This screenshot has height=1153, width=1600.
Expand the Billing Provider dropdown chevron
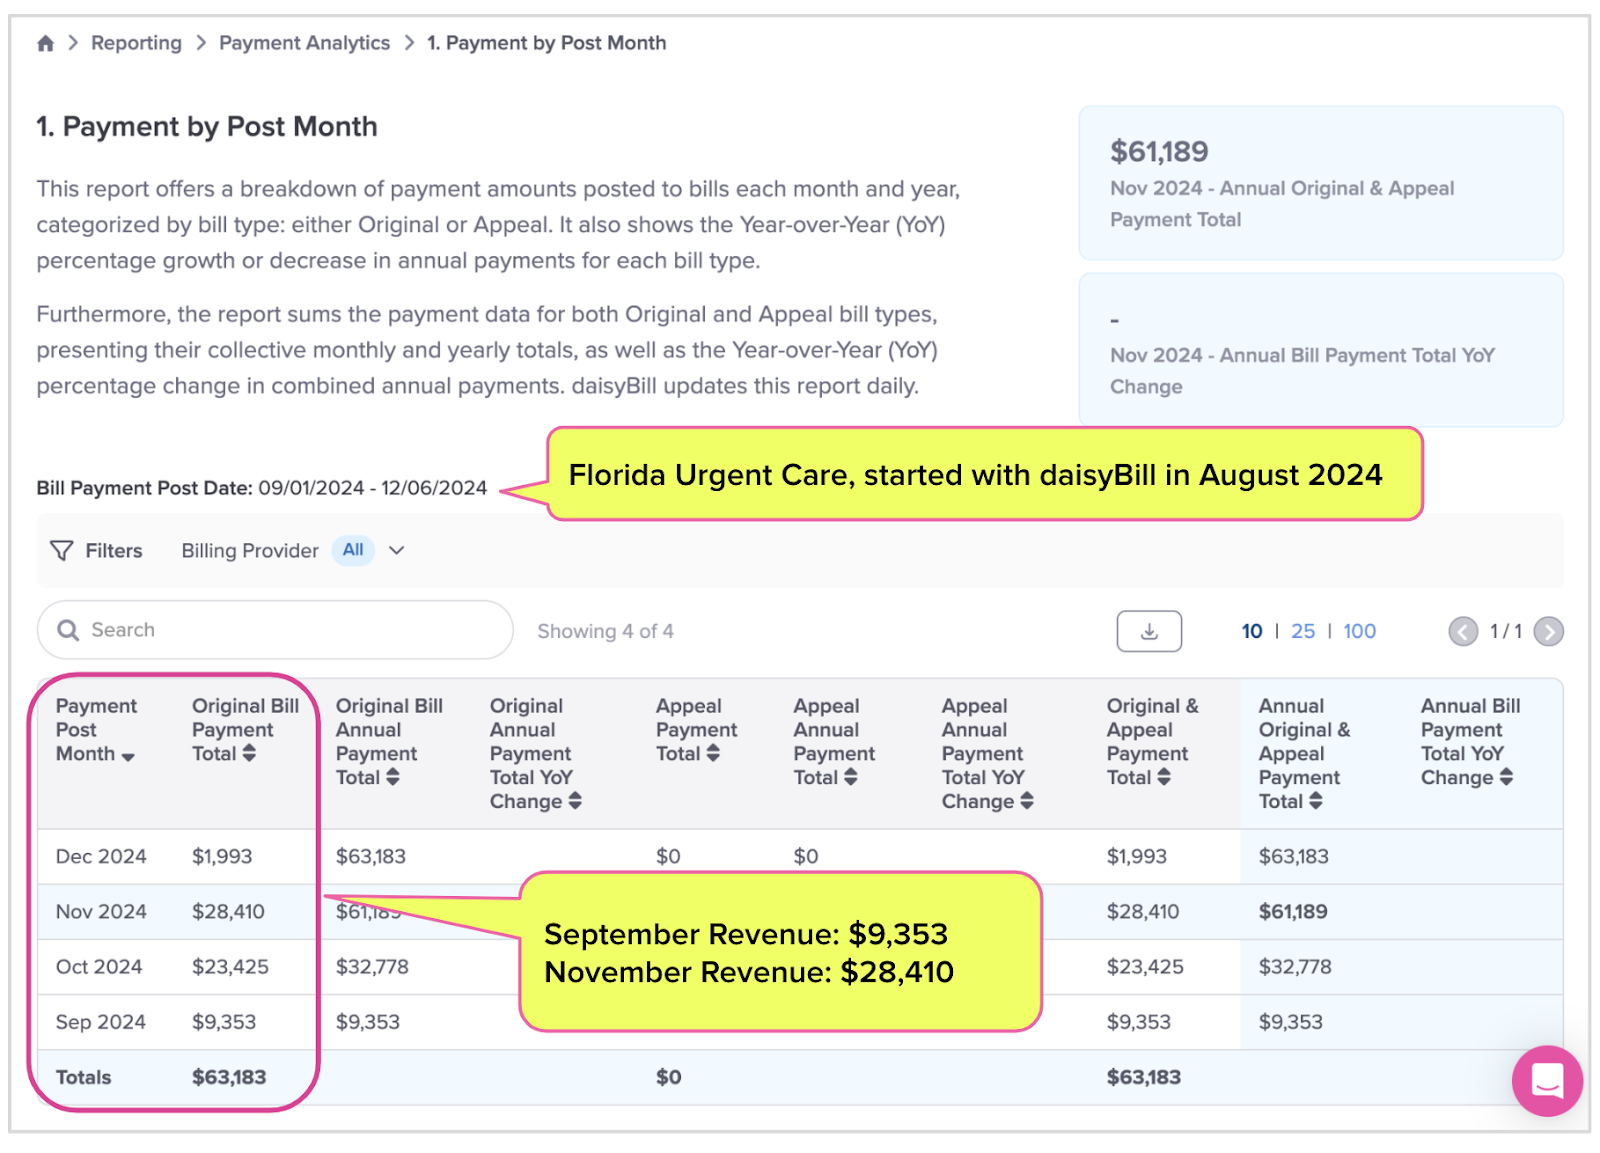click(397, 551)
